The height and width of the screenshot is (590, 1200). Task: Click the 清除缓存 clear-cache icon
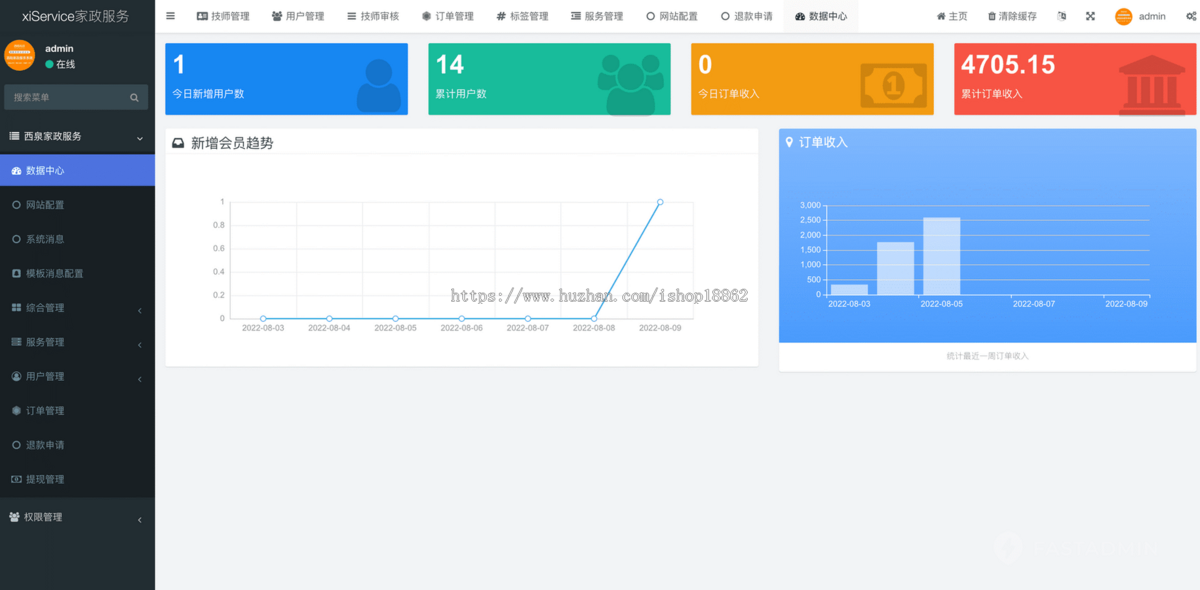[x=992, y=15]
